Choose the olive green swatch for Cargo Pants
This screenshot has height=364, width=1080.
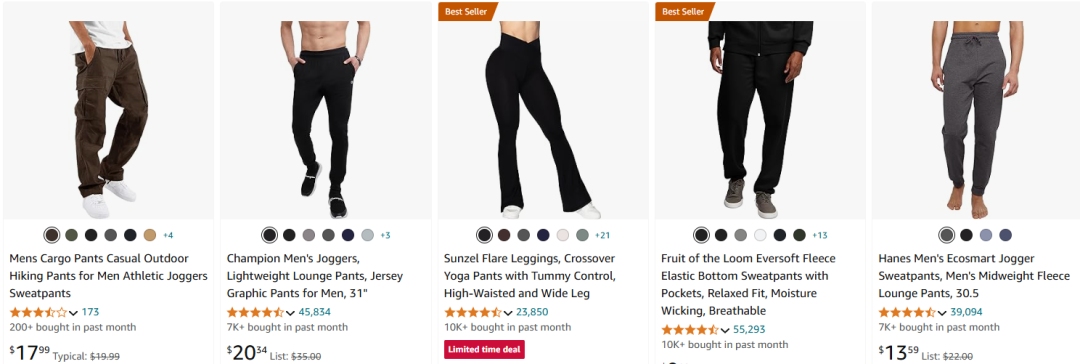[x=72, y=235]
